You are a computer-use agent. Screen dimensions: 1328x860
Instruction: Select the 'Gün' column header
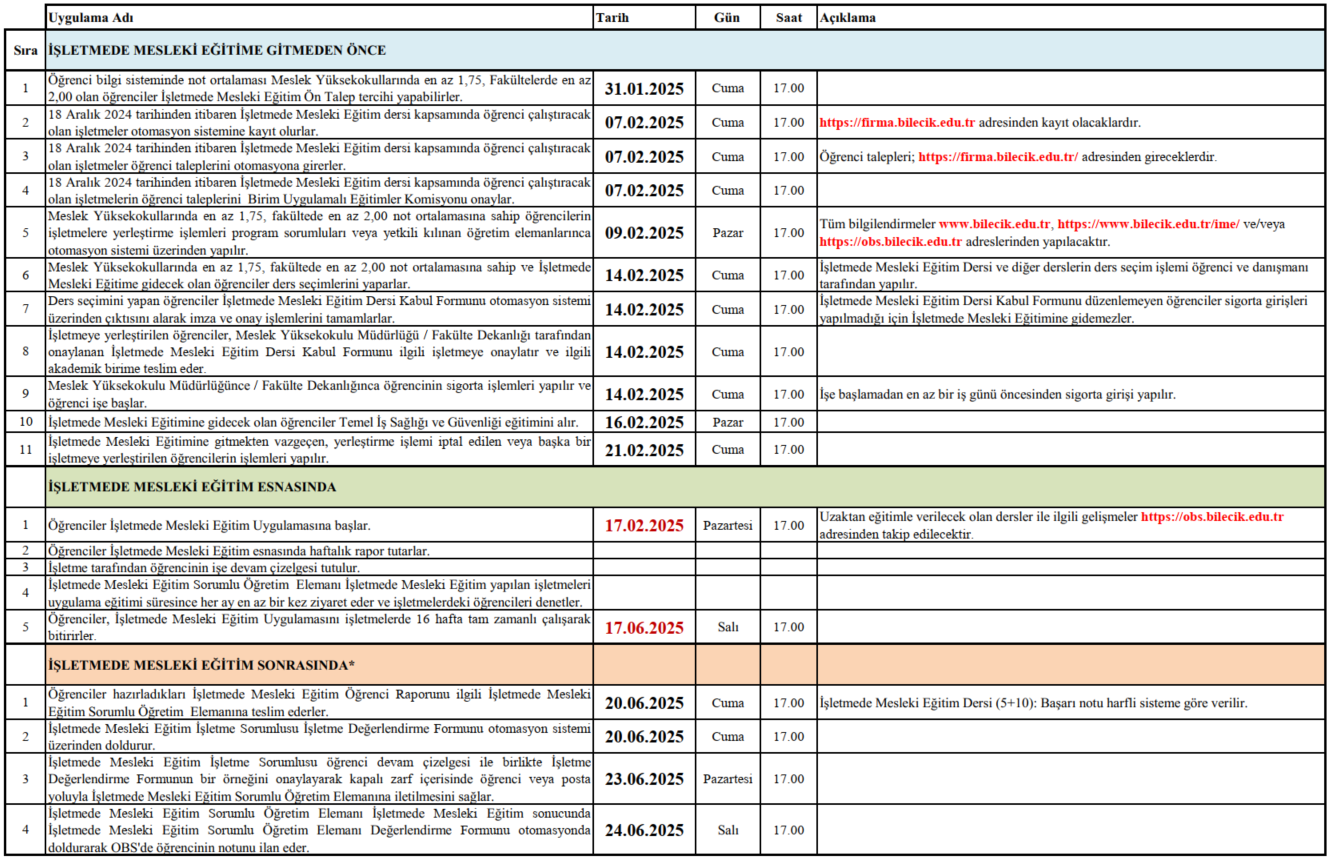pyautogui.click(x=727, y=19)
